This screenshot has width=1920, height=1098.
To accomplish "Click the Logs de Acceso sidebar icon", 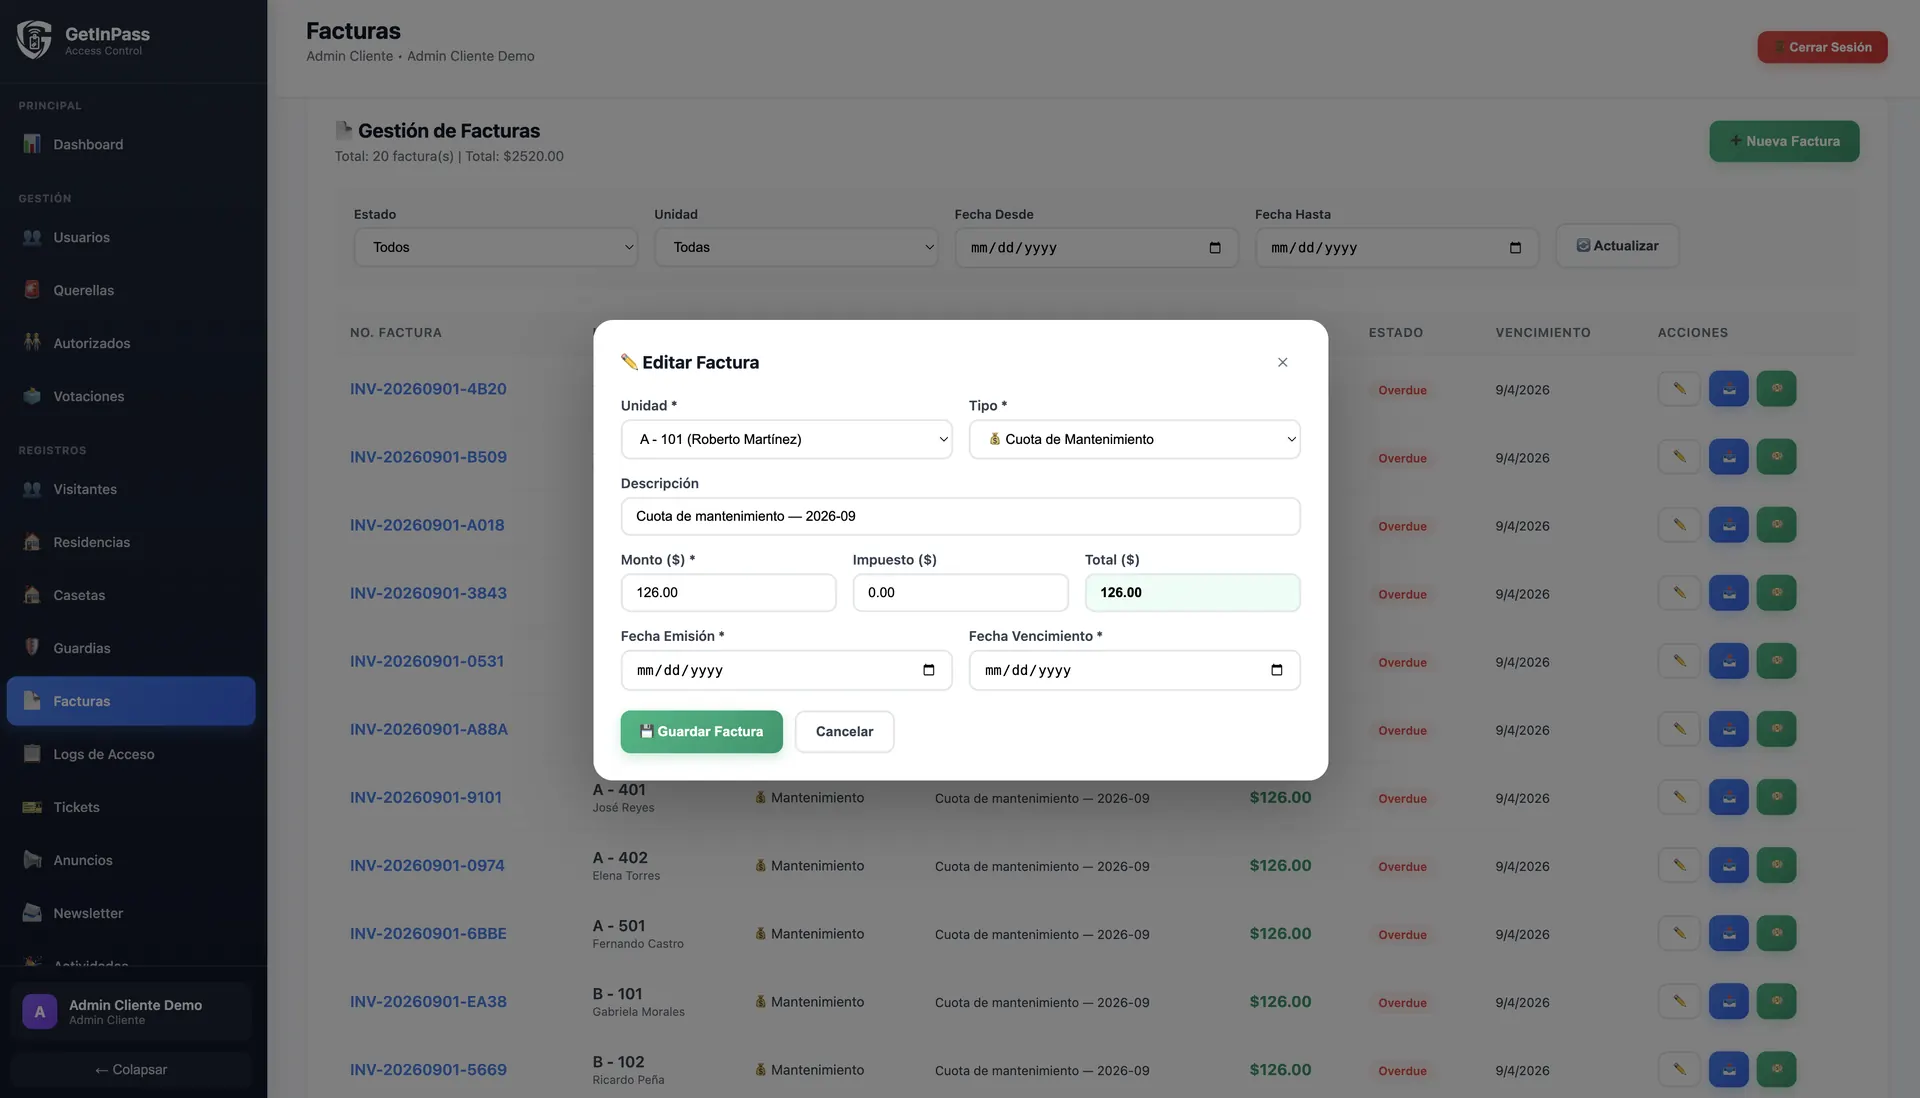I will (x=32, y=753).
